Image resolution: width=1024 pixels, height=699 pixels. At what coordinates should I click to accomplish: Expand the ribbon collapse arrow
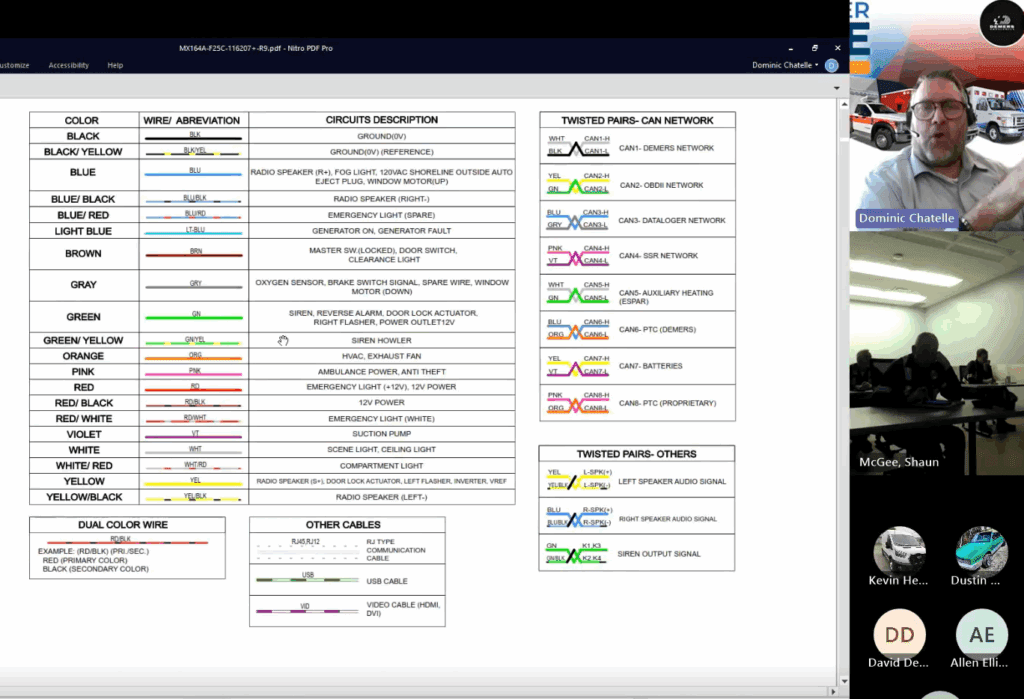point(837,88)
